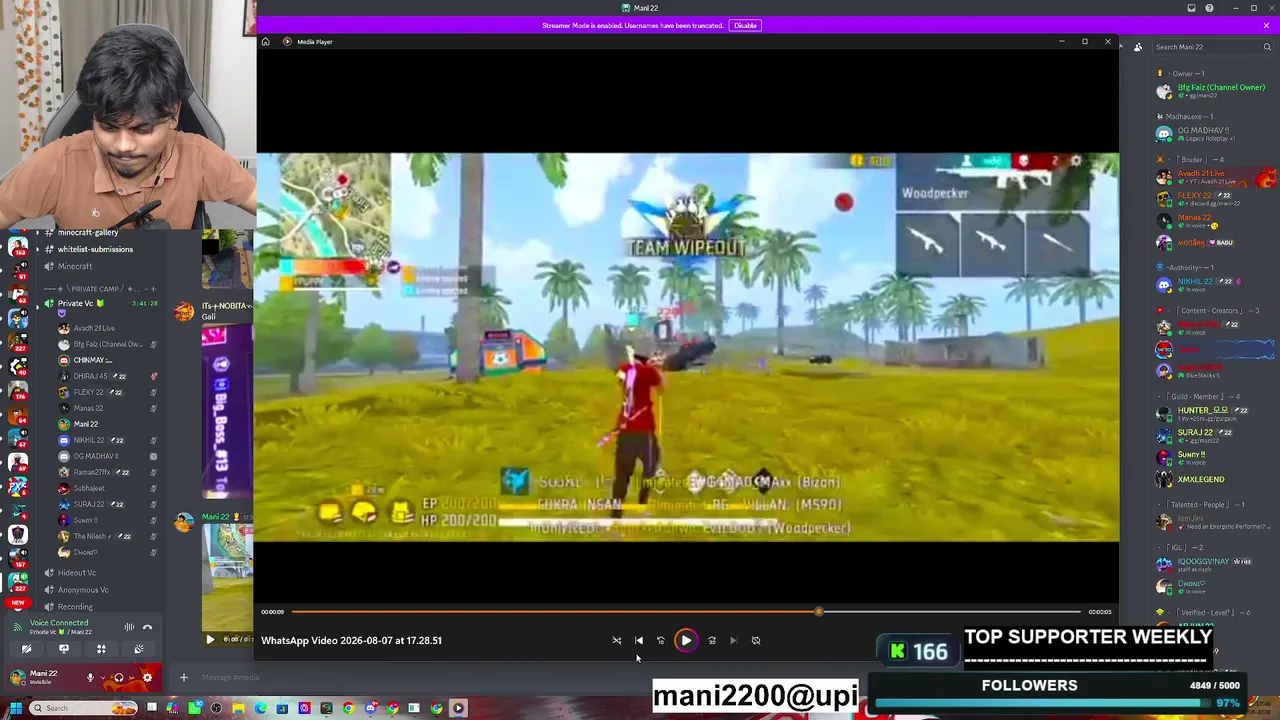Open OG MADHAV member profile
The image size is (1280, 720).
coord(1212,134)
